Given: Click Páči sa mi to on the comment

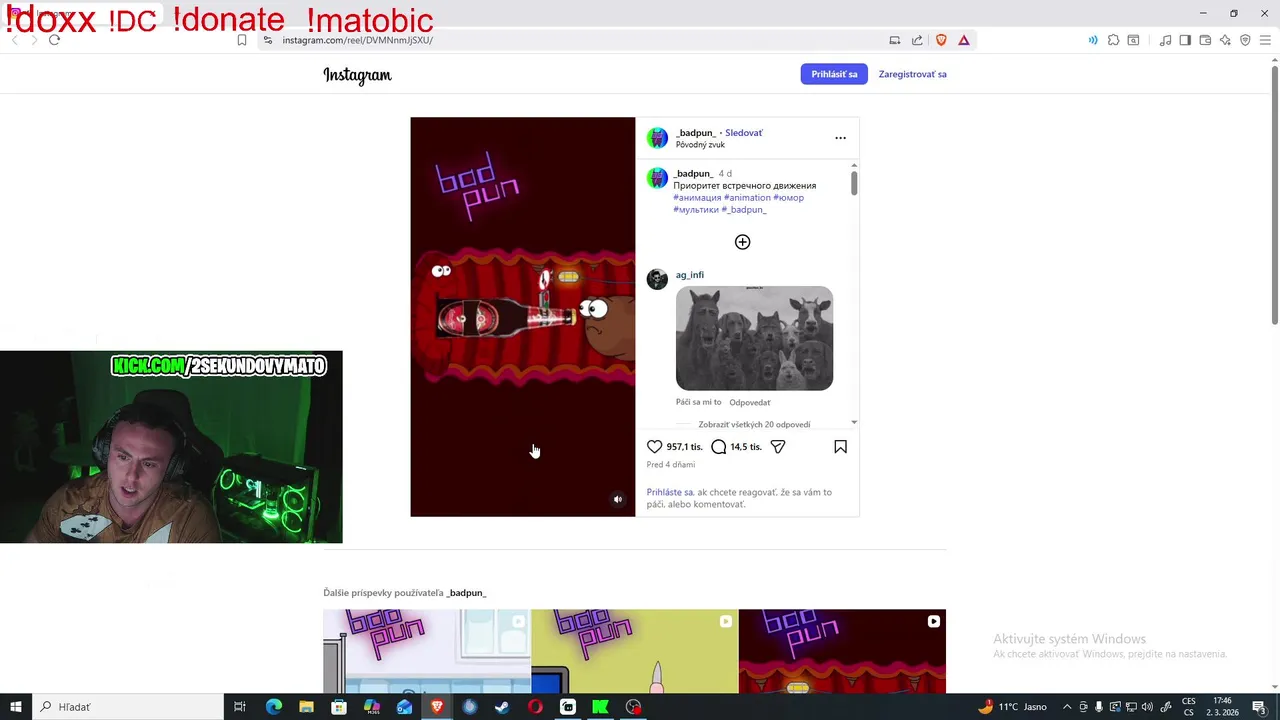Looking at the screenshot, I should (698, 402).
